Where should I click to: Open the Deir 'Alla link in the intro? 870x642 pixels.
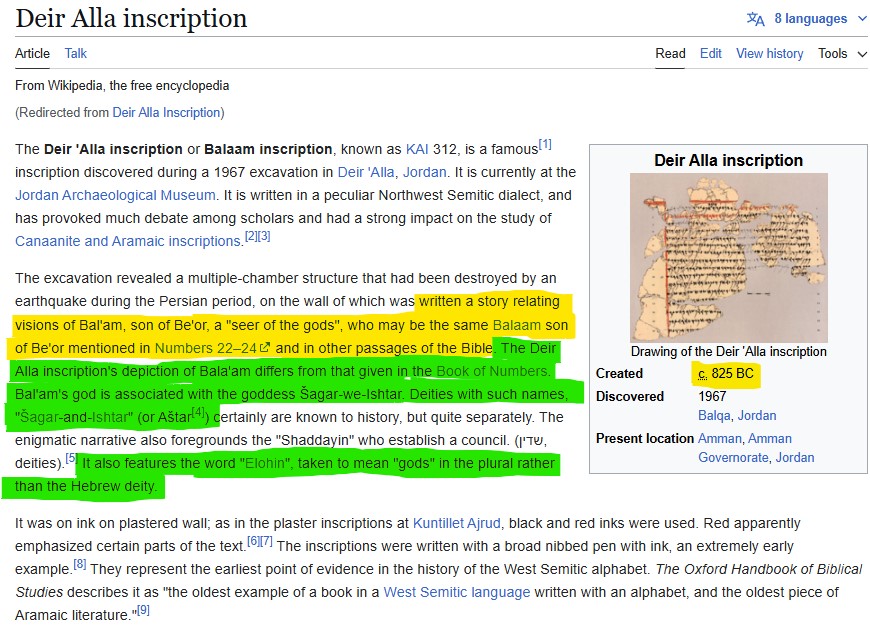click(x=366, y=172)
